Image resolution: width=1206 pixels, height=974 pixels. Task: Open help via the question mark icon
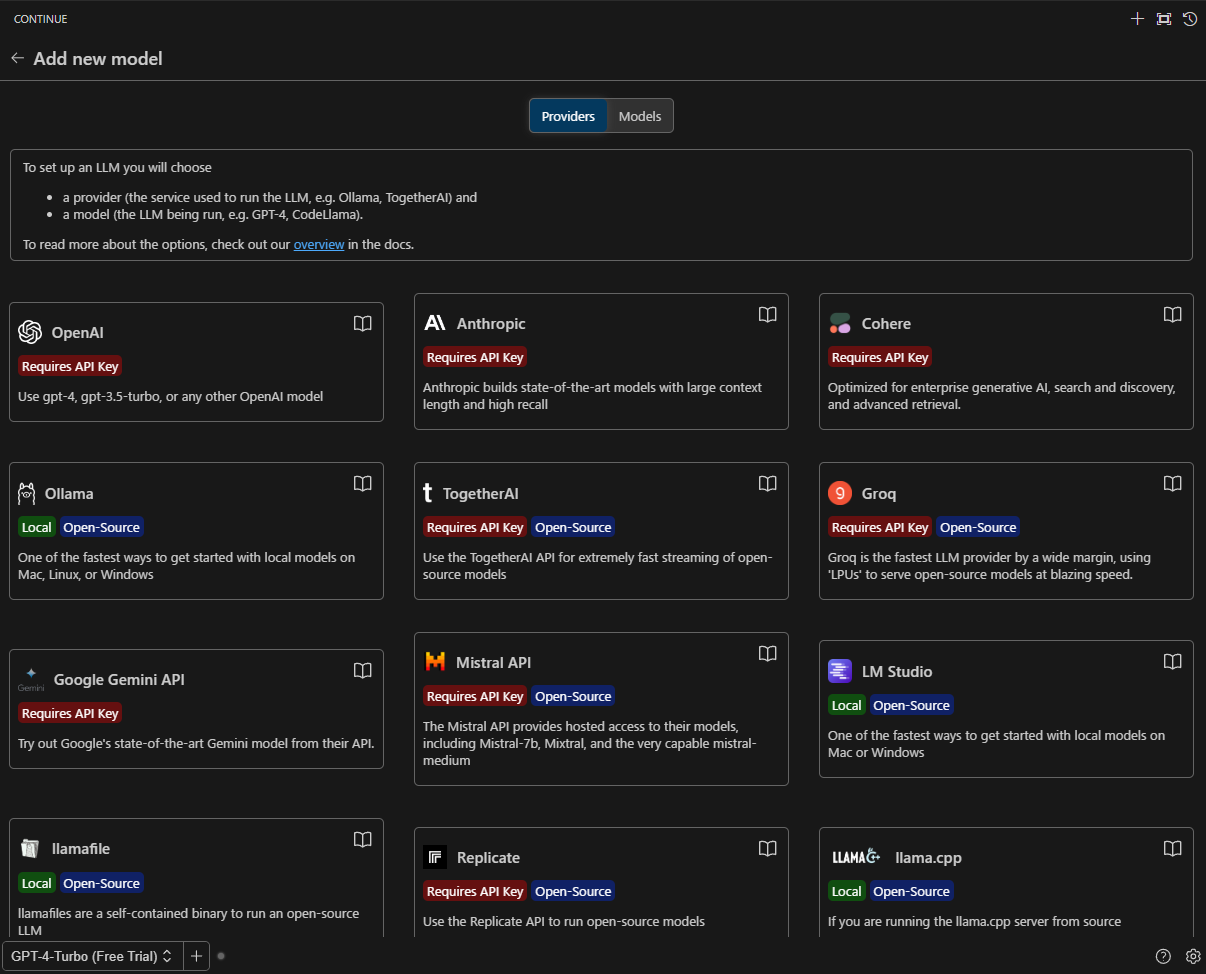1163,956
